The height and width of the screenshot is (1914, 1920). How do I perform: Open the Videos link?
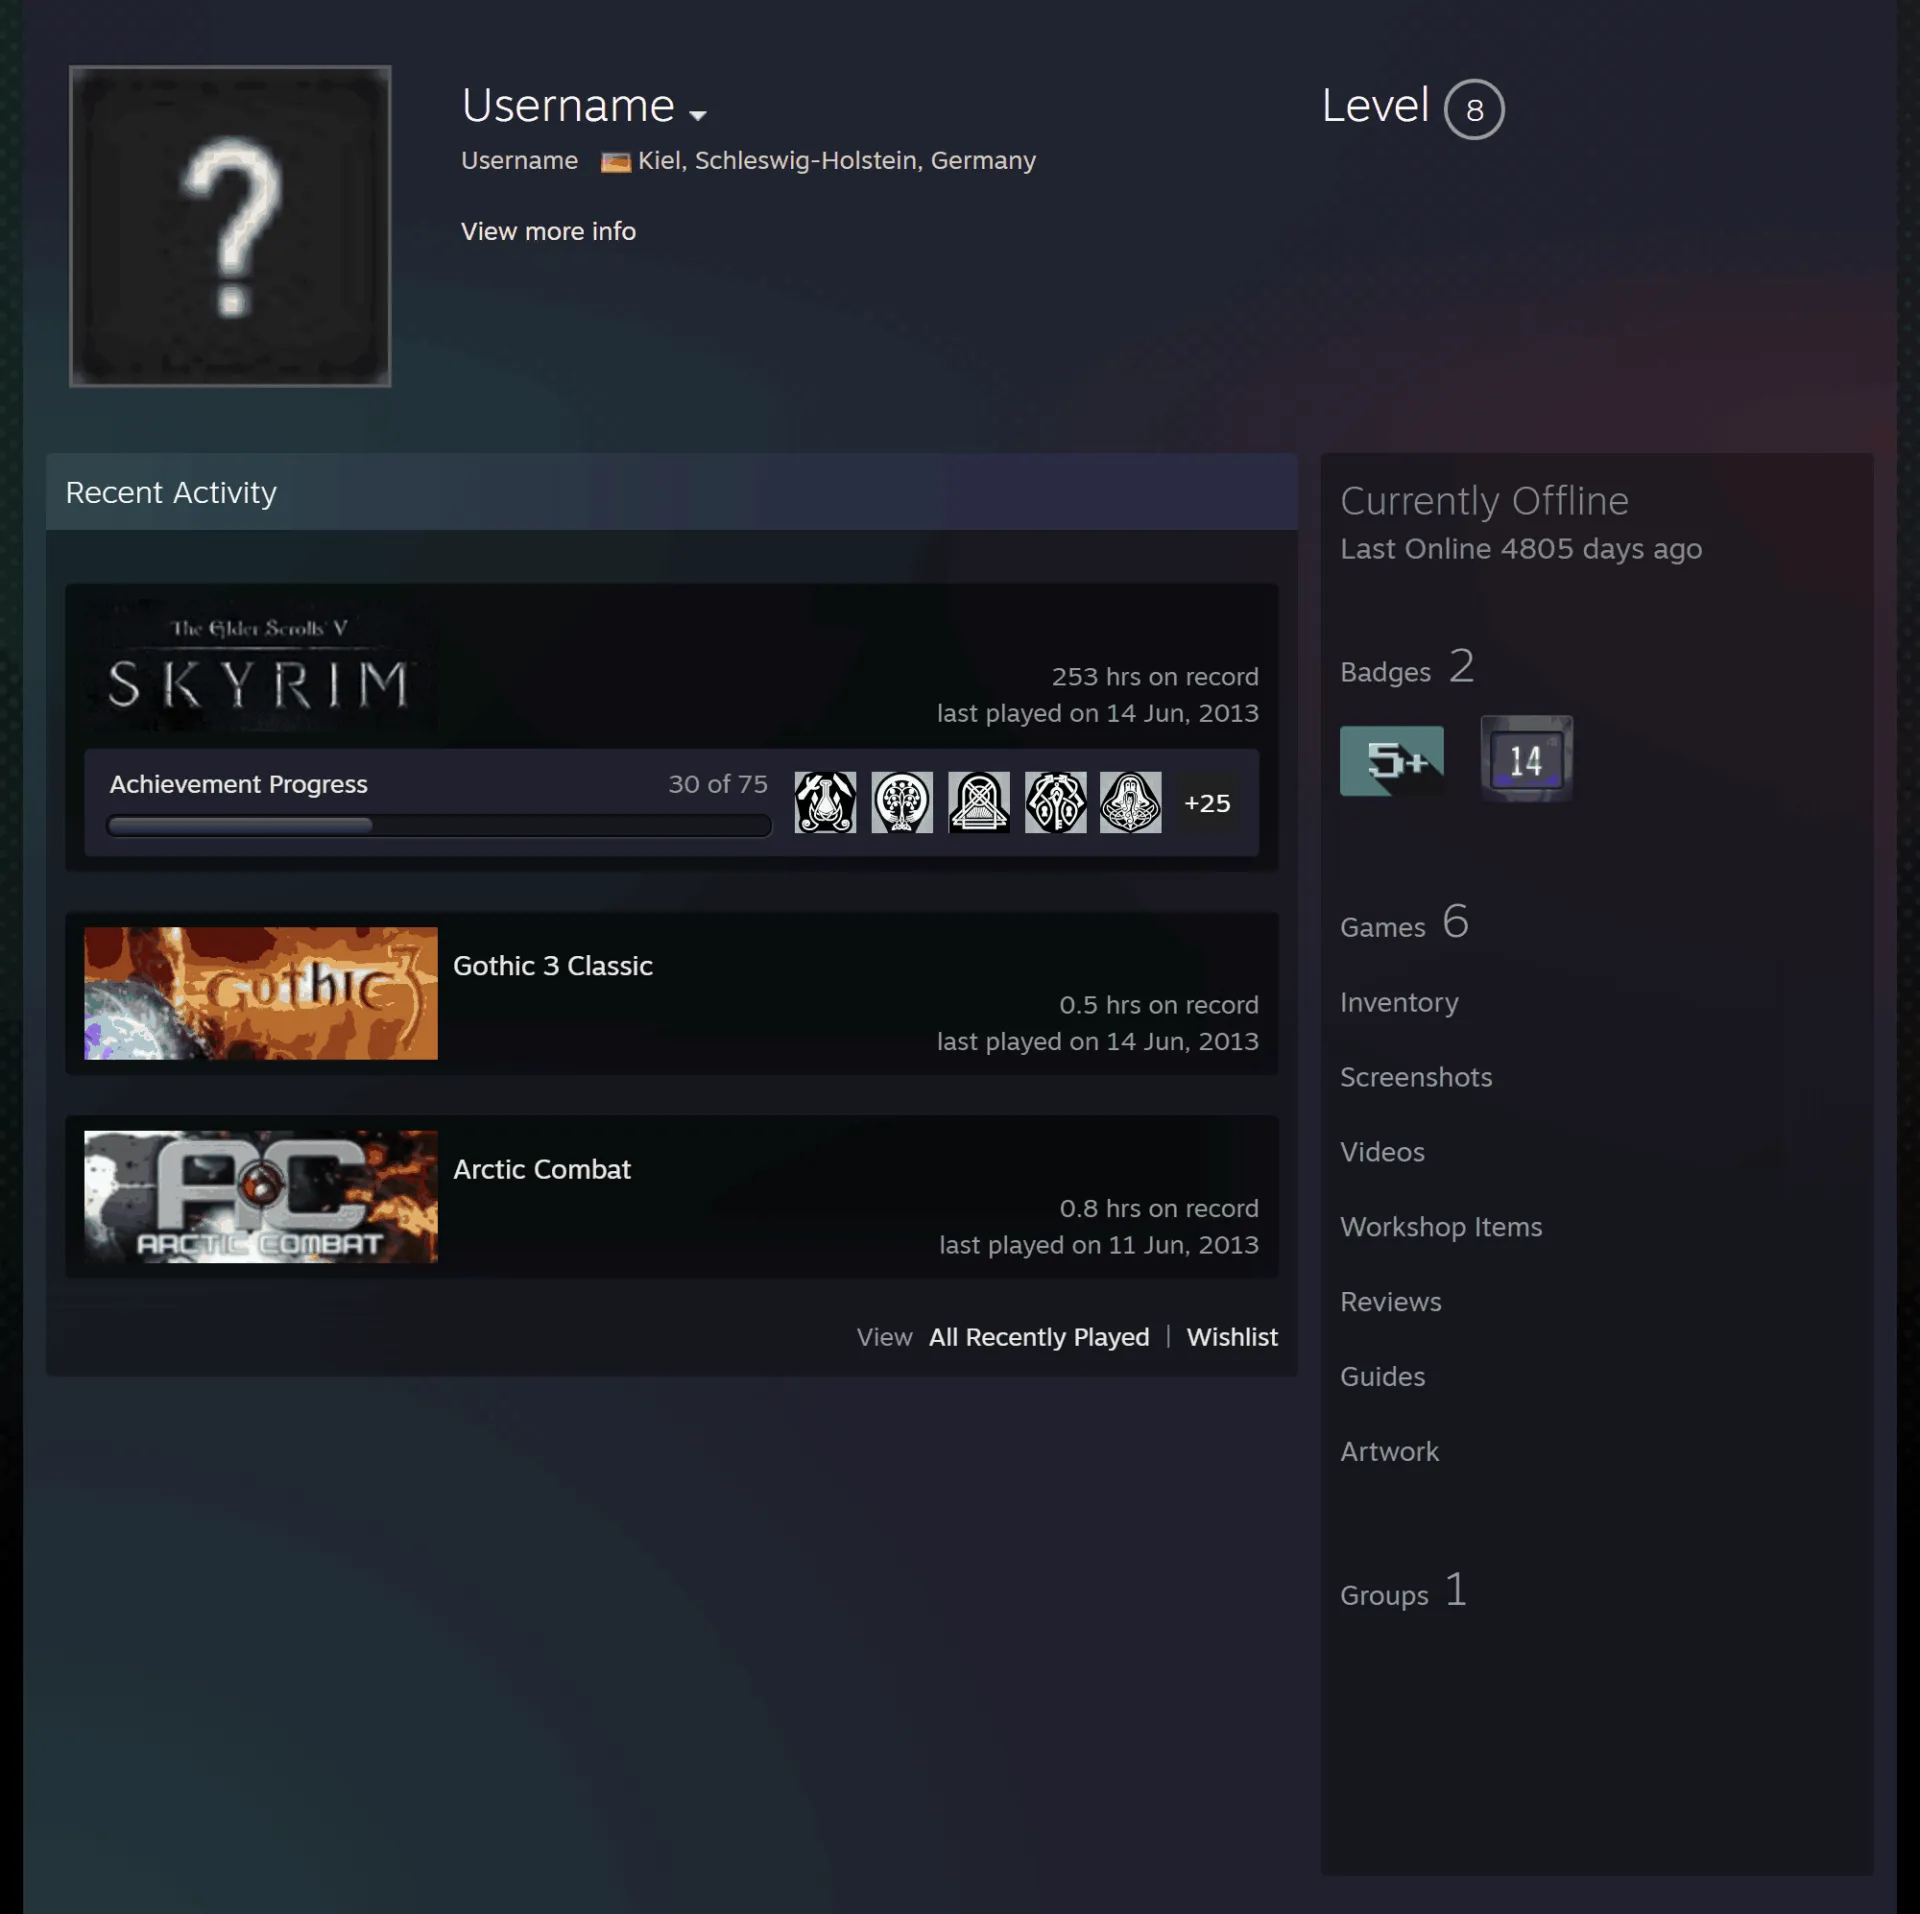[1382, 1152]
